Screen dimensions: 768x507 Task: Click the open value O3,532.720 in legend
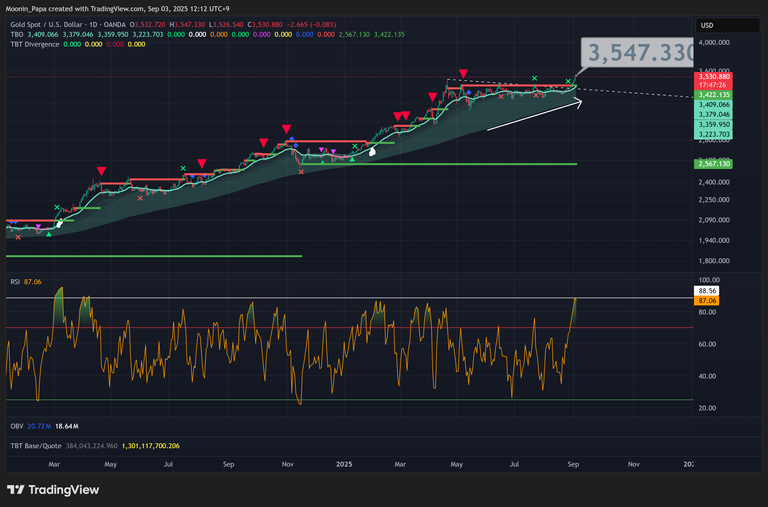tap(148, 24)
